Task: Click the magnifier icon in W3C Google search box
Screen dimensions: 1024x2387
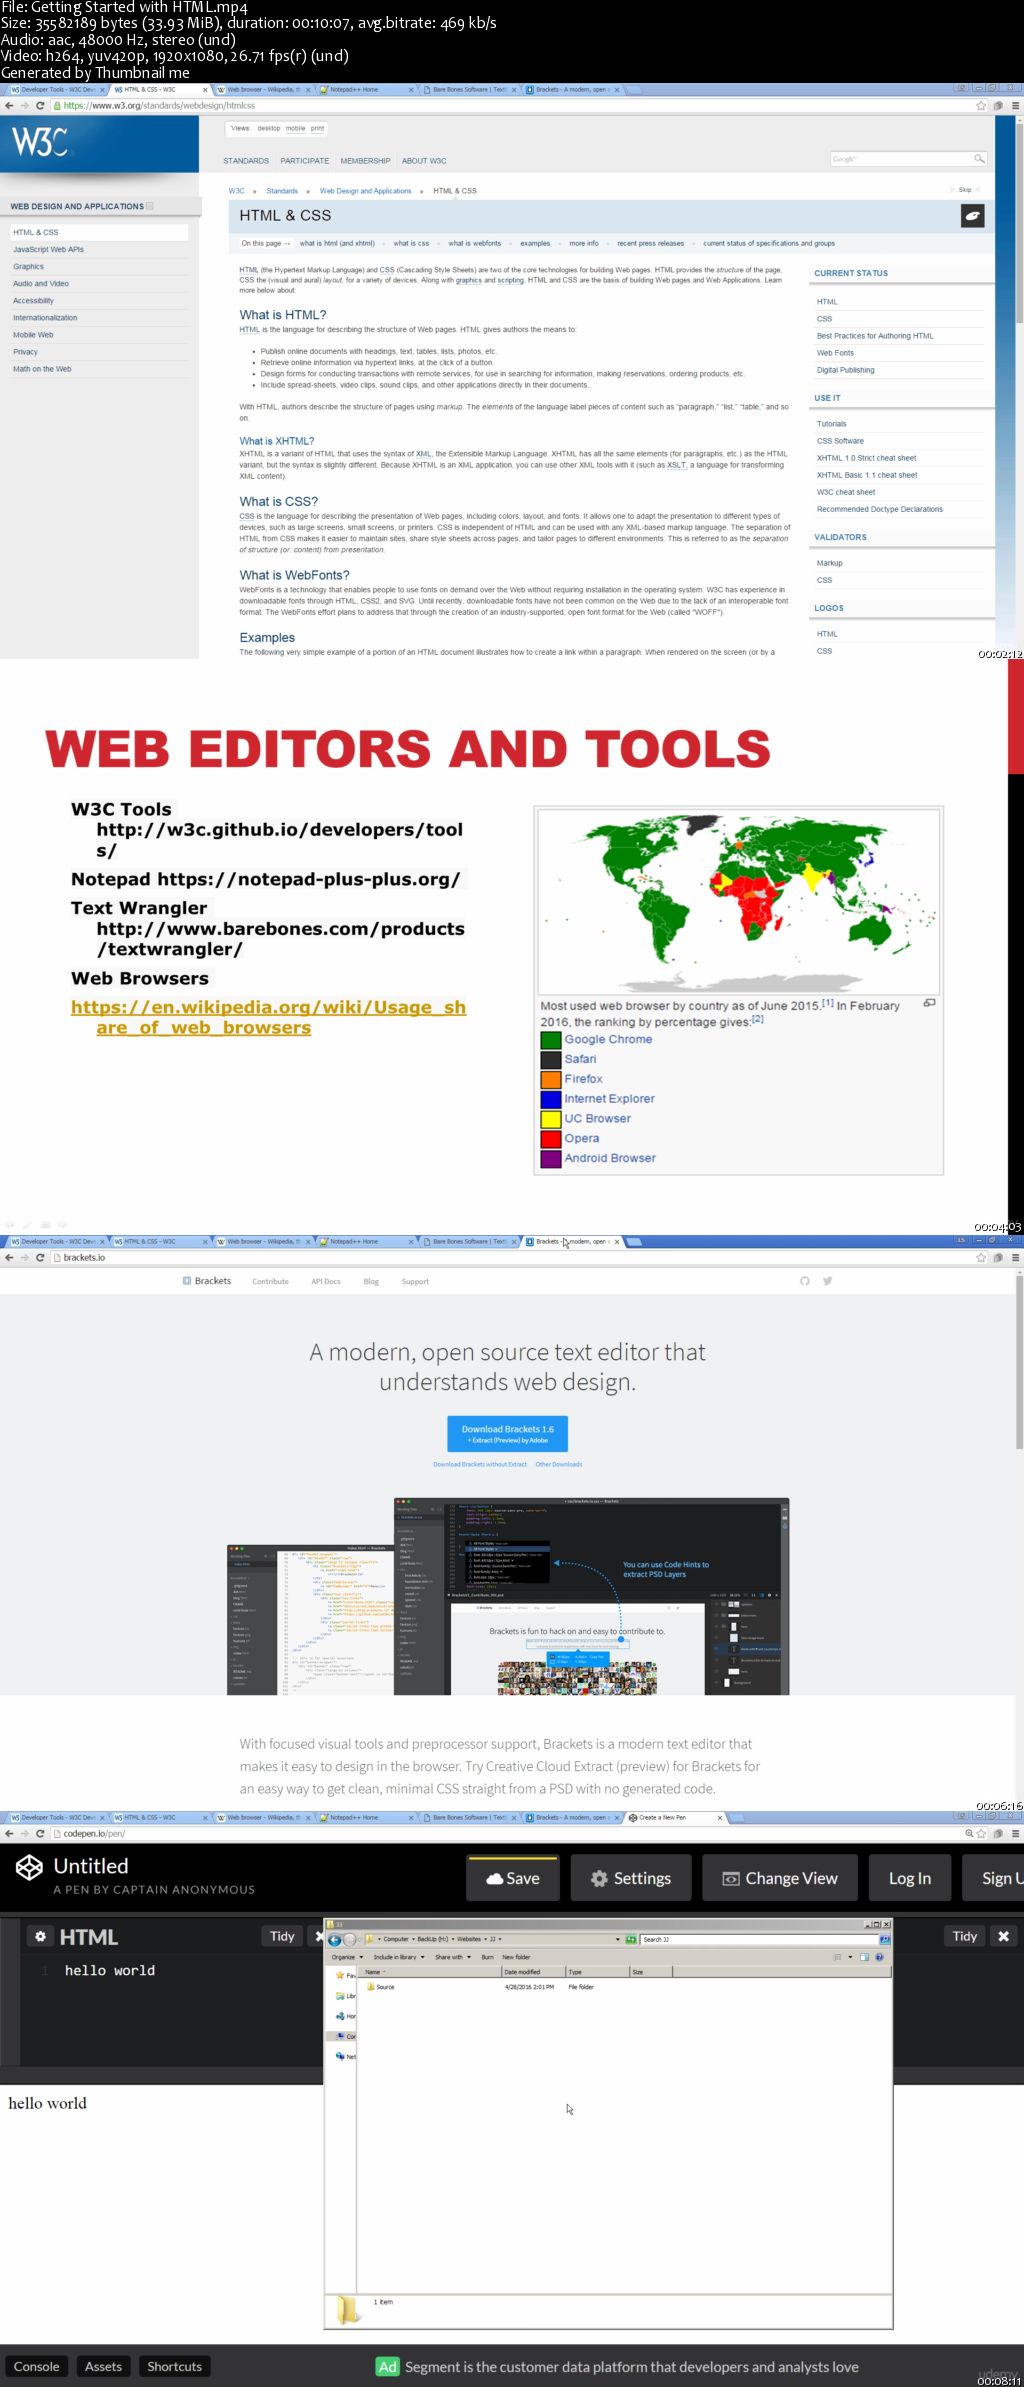Action: tap(979, 158)
